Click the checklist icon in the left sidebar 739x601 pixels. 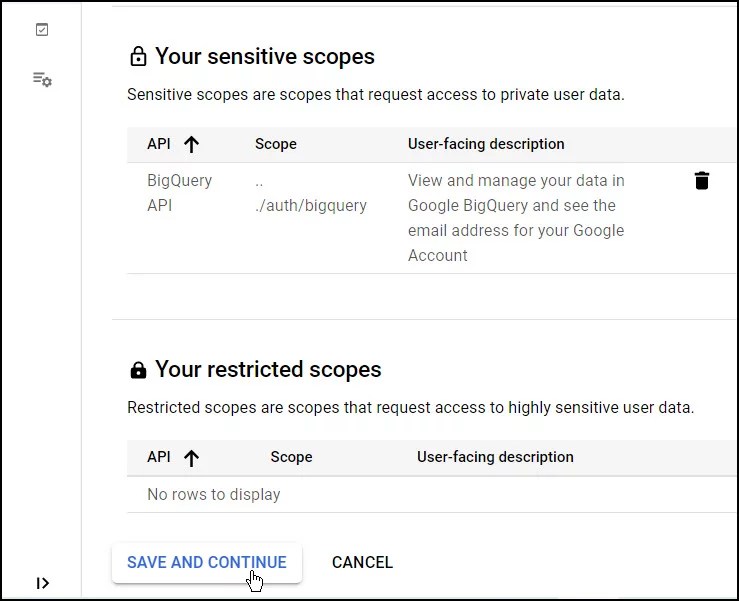point(42,30)
